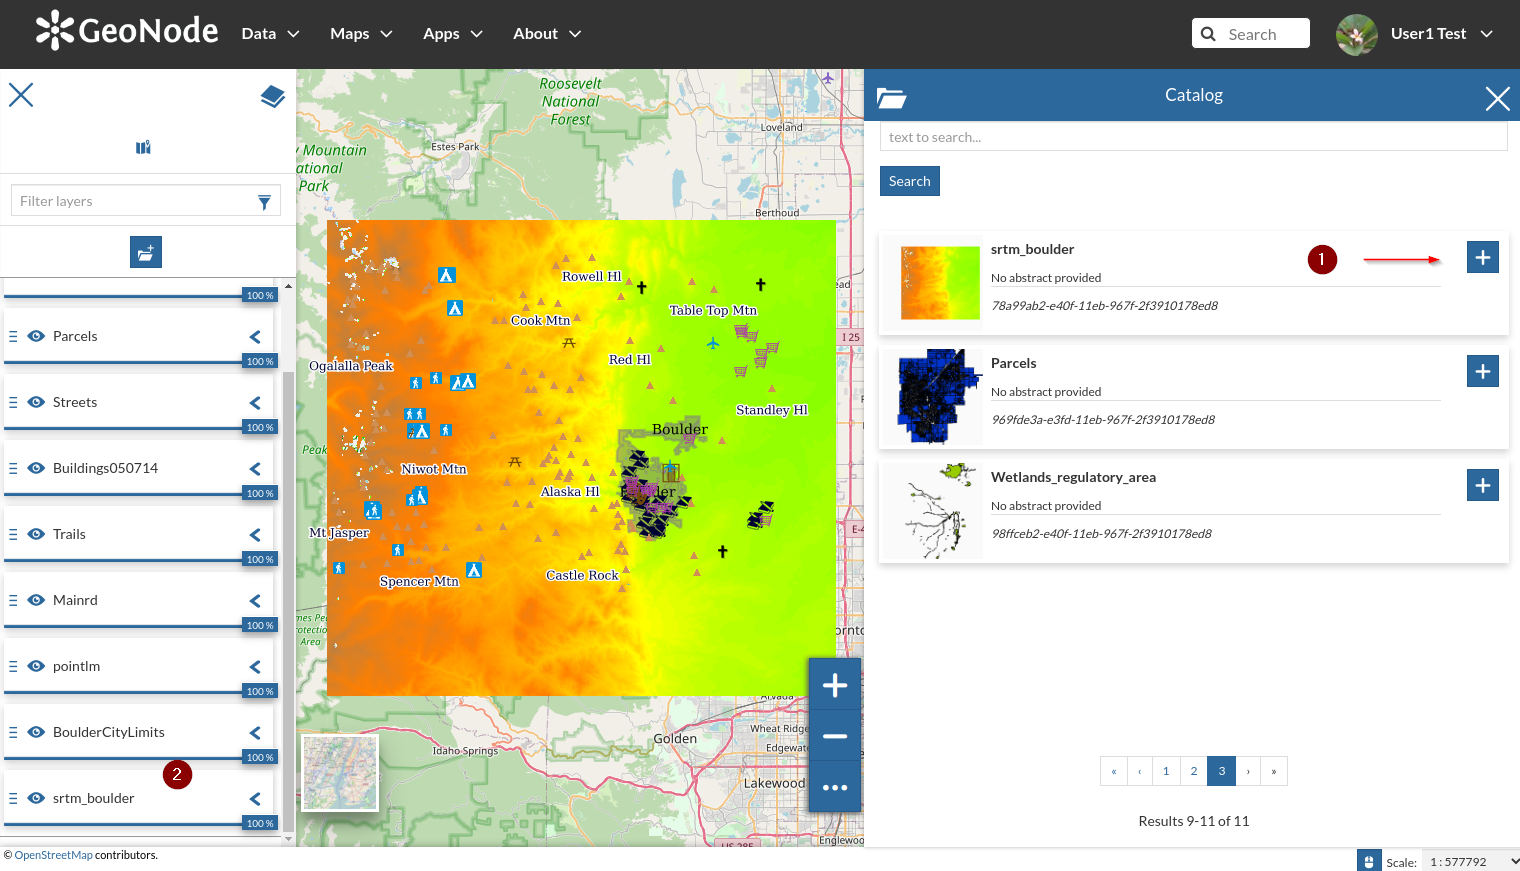
Task: Jump to first catalog results page
Action: pyautogui.click(x=1114, y=771)
